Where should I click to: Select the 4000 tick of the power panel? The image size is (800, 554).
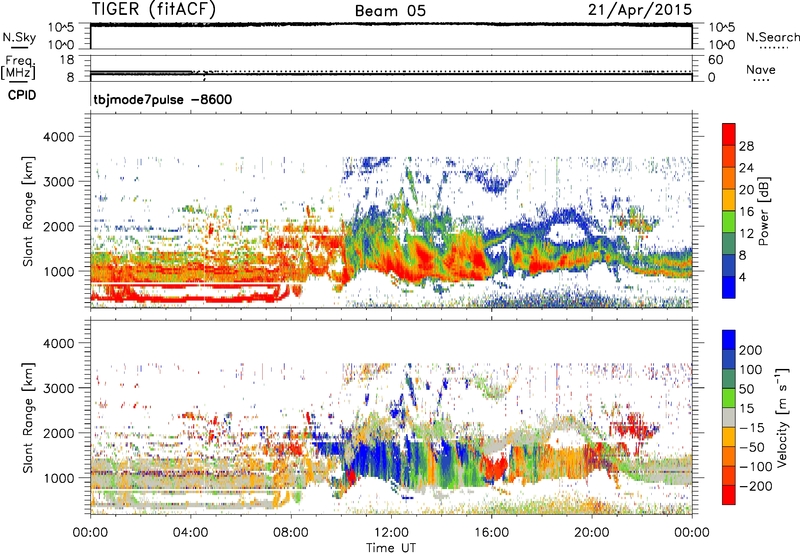59,137
